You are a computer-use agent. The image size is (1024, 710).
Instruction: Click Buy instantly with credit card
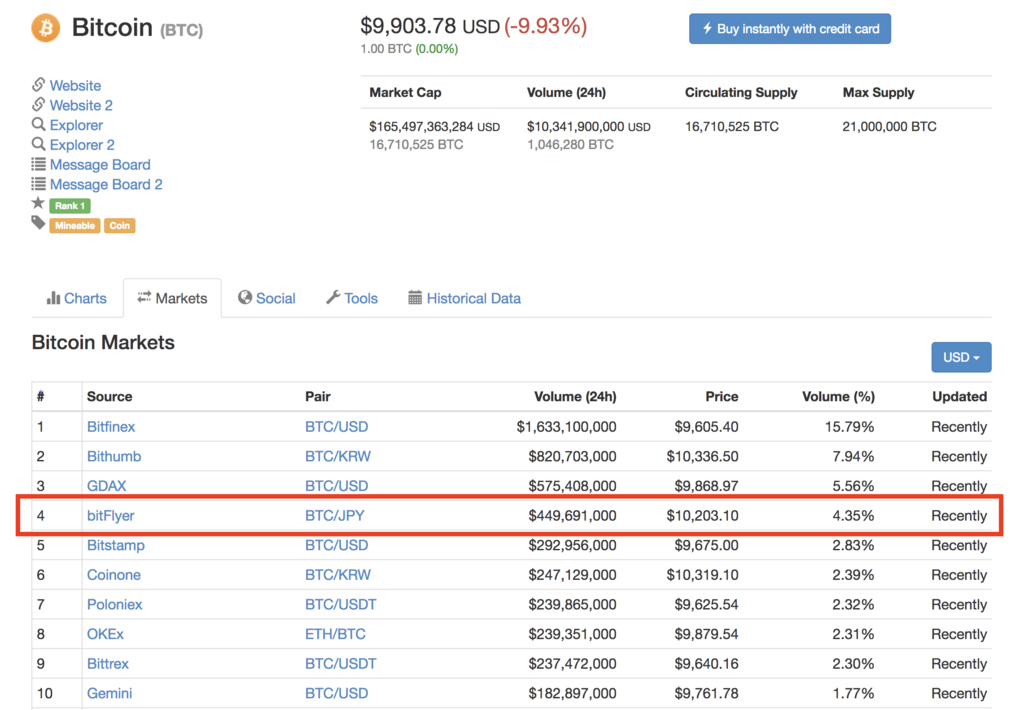click(x=790, y=29)
